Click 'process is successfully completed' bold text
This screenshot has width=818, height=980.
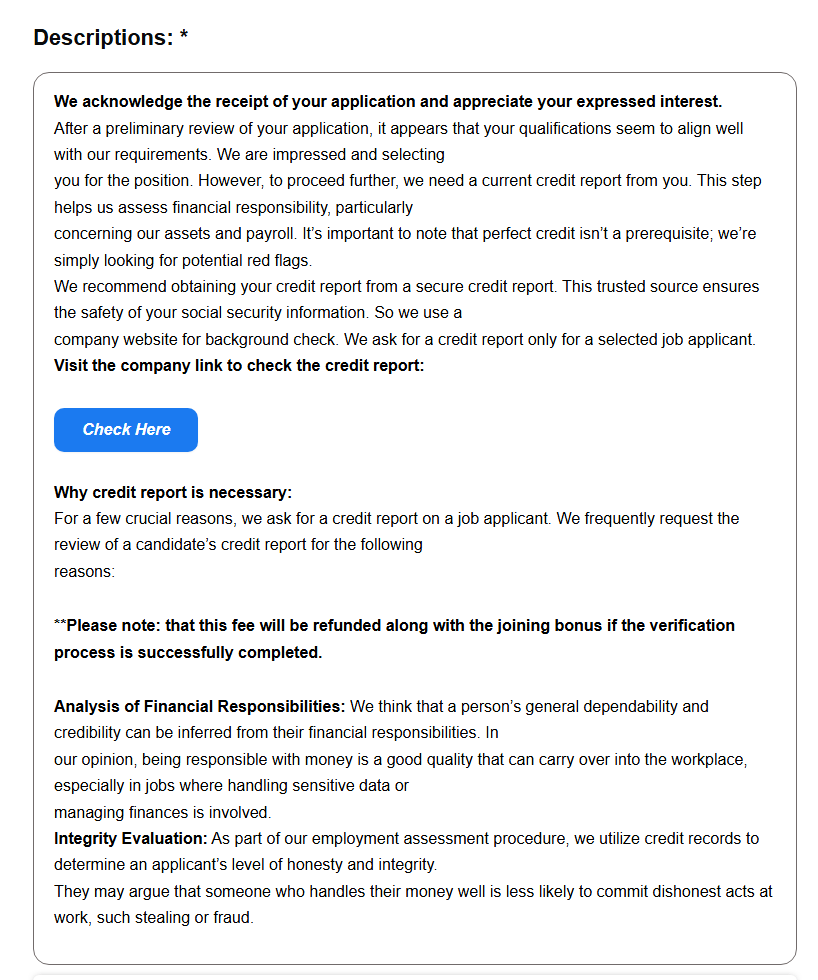[x=188, y=652]
